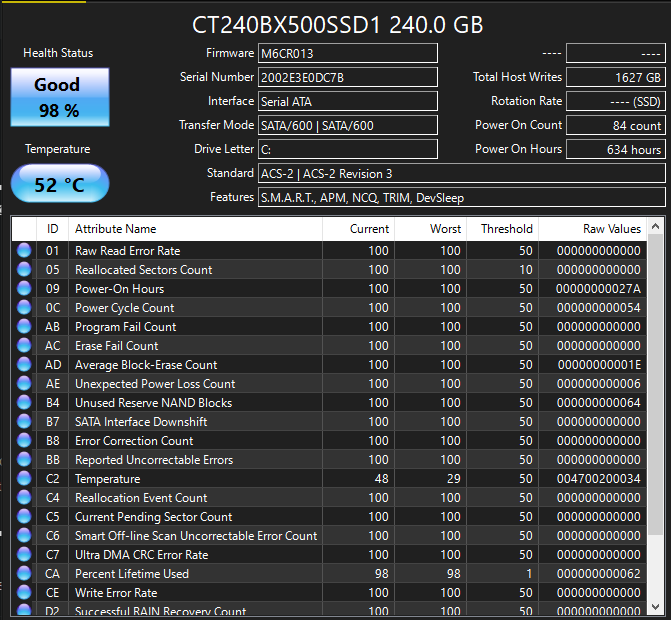The width and height of the screenshot is (671, 620).
Task: Click status orb of the C2 Temperature row
Action: [24, 478]
